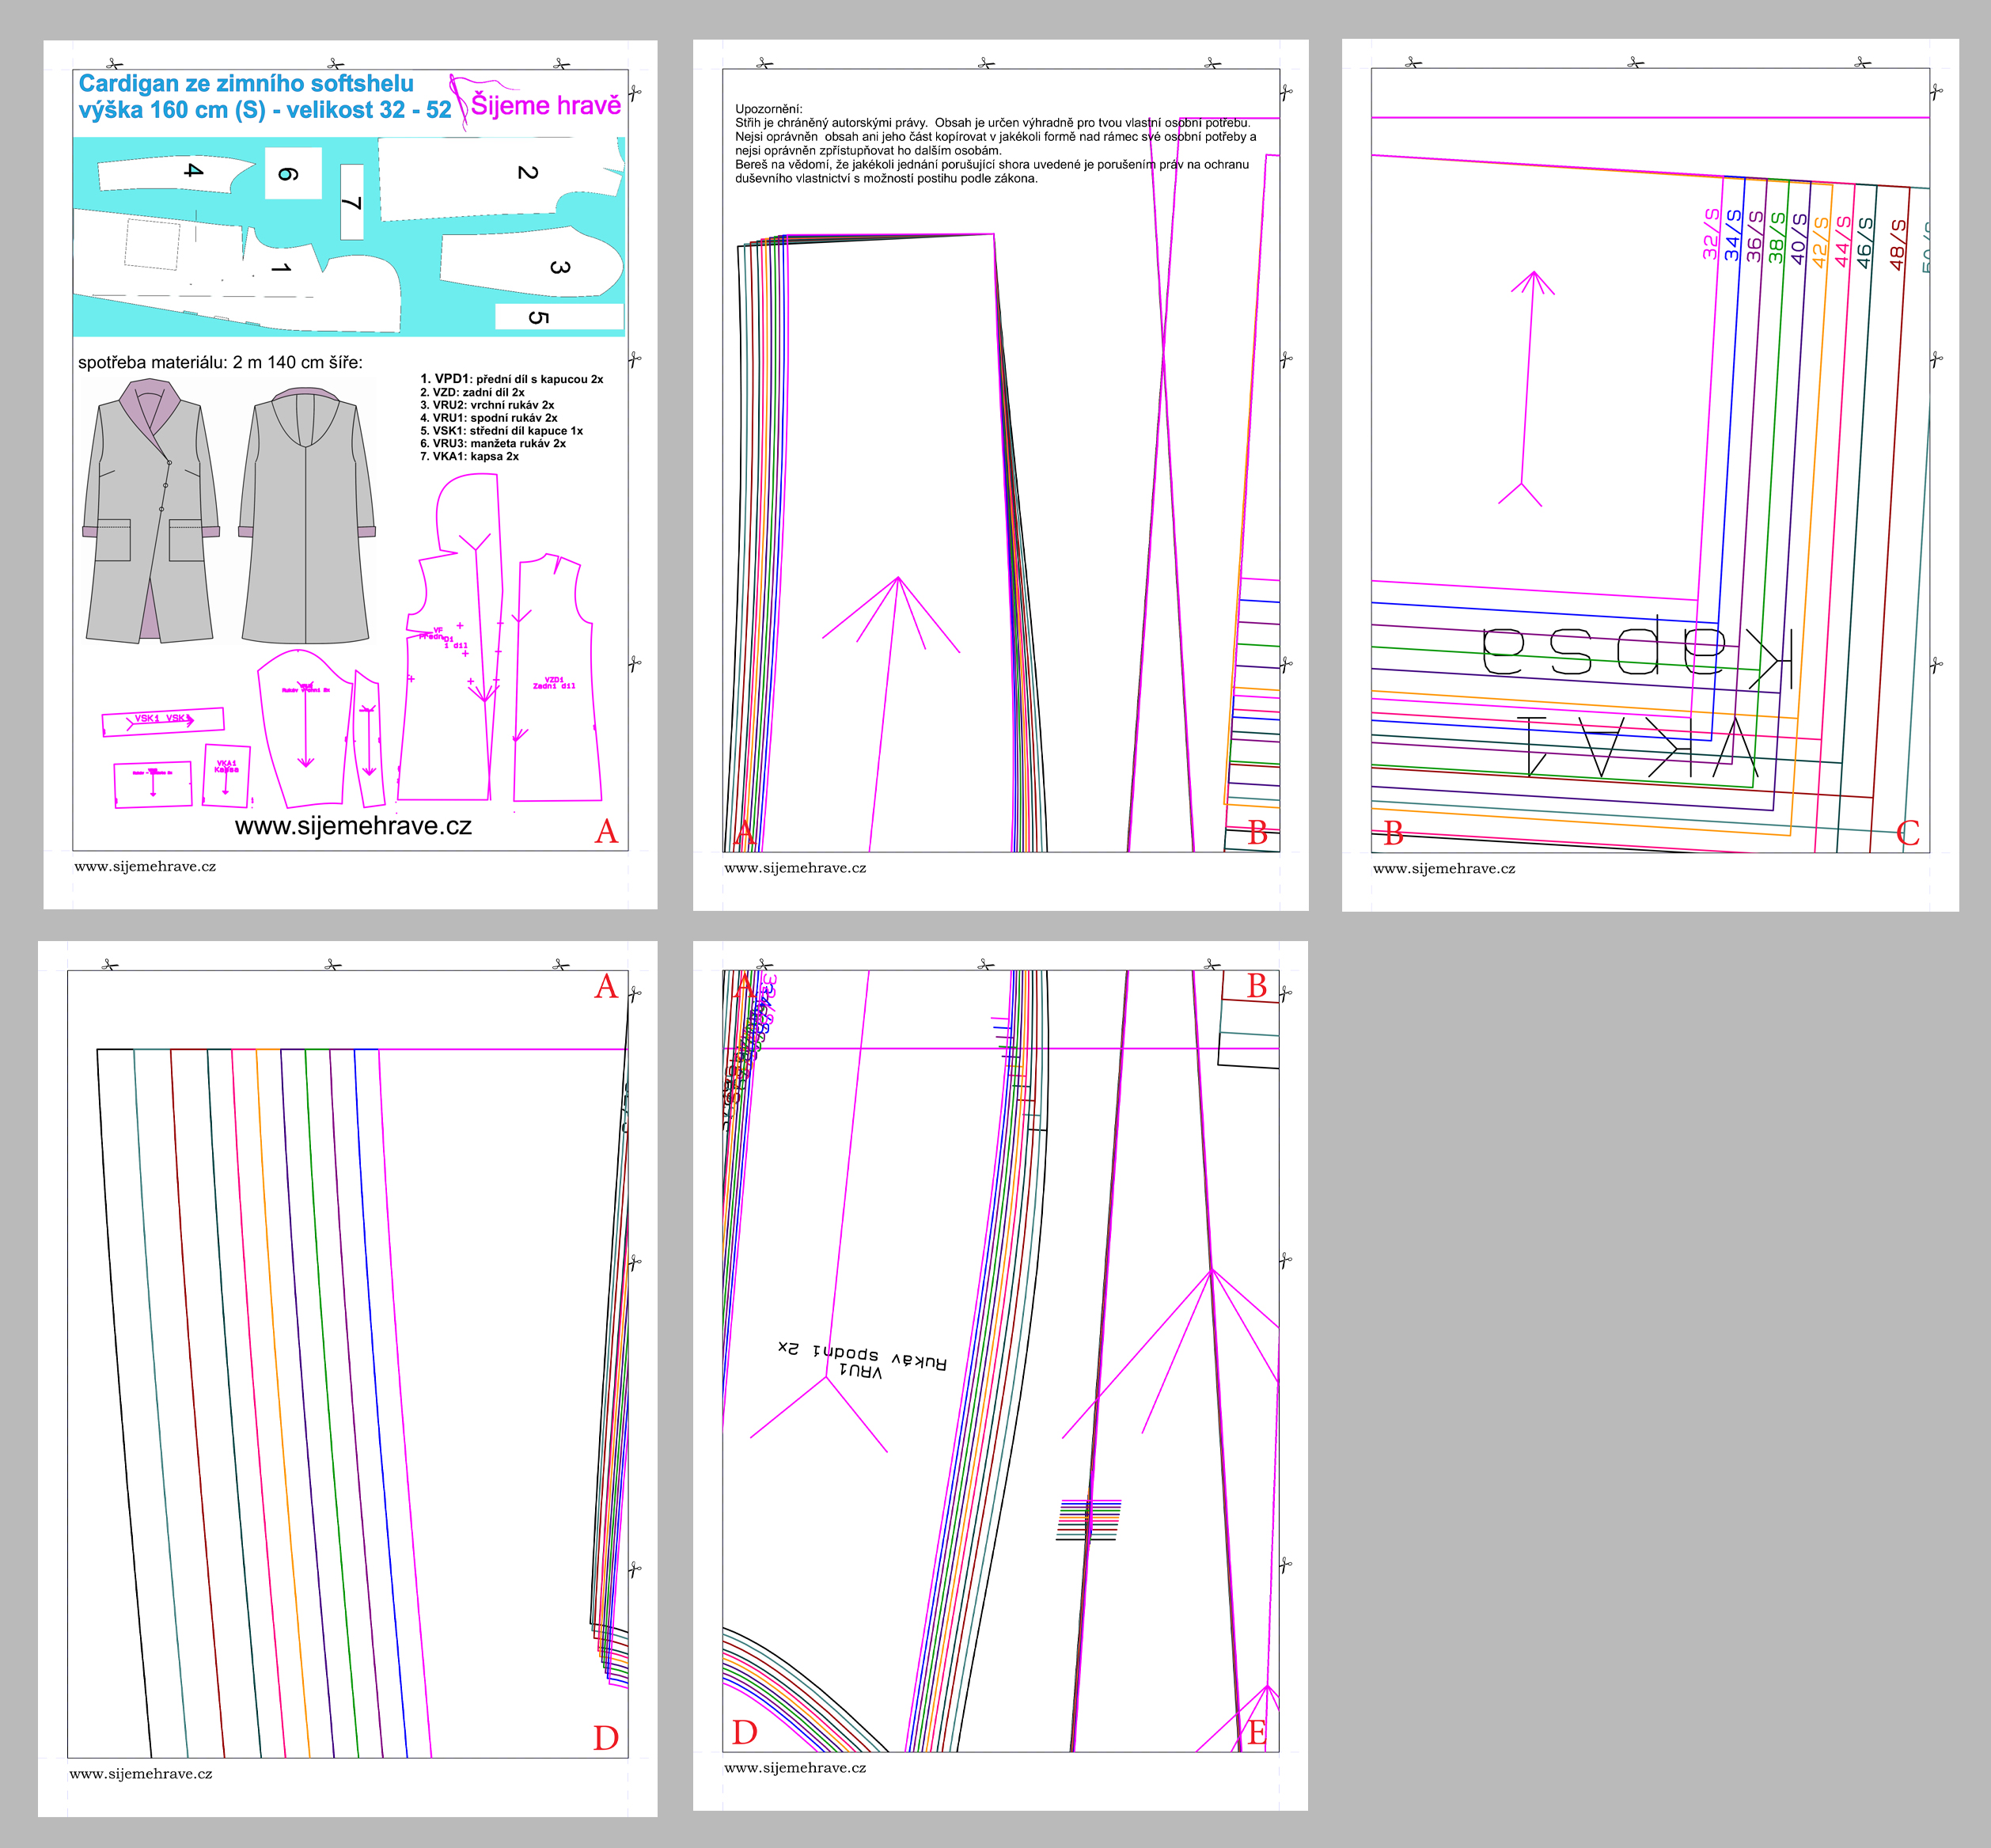The image size is (1991, 1848).
Task: Click the "VKA1 Kapsa" pocket pattern miniature
Action: [x=227, y=775]
